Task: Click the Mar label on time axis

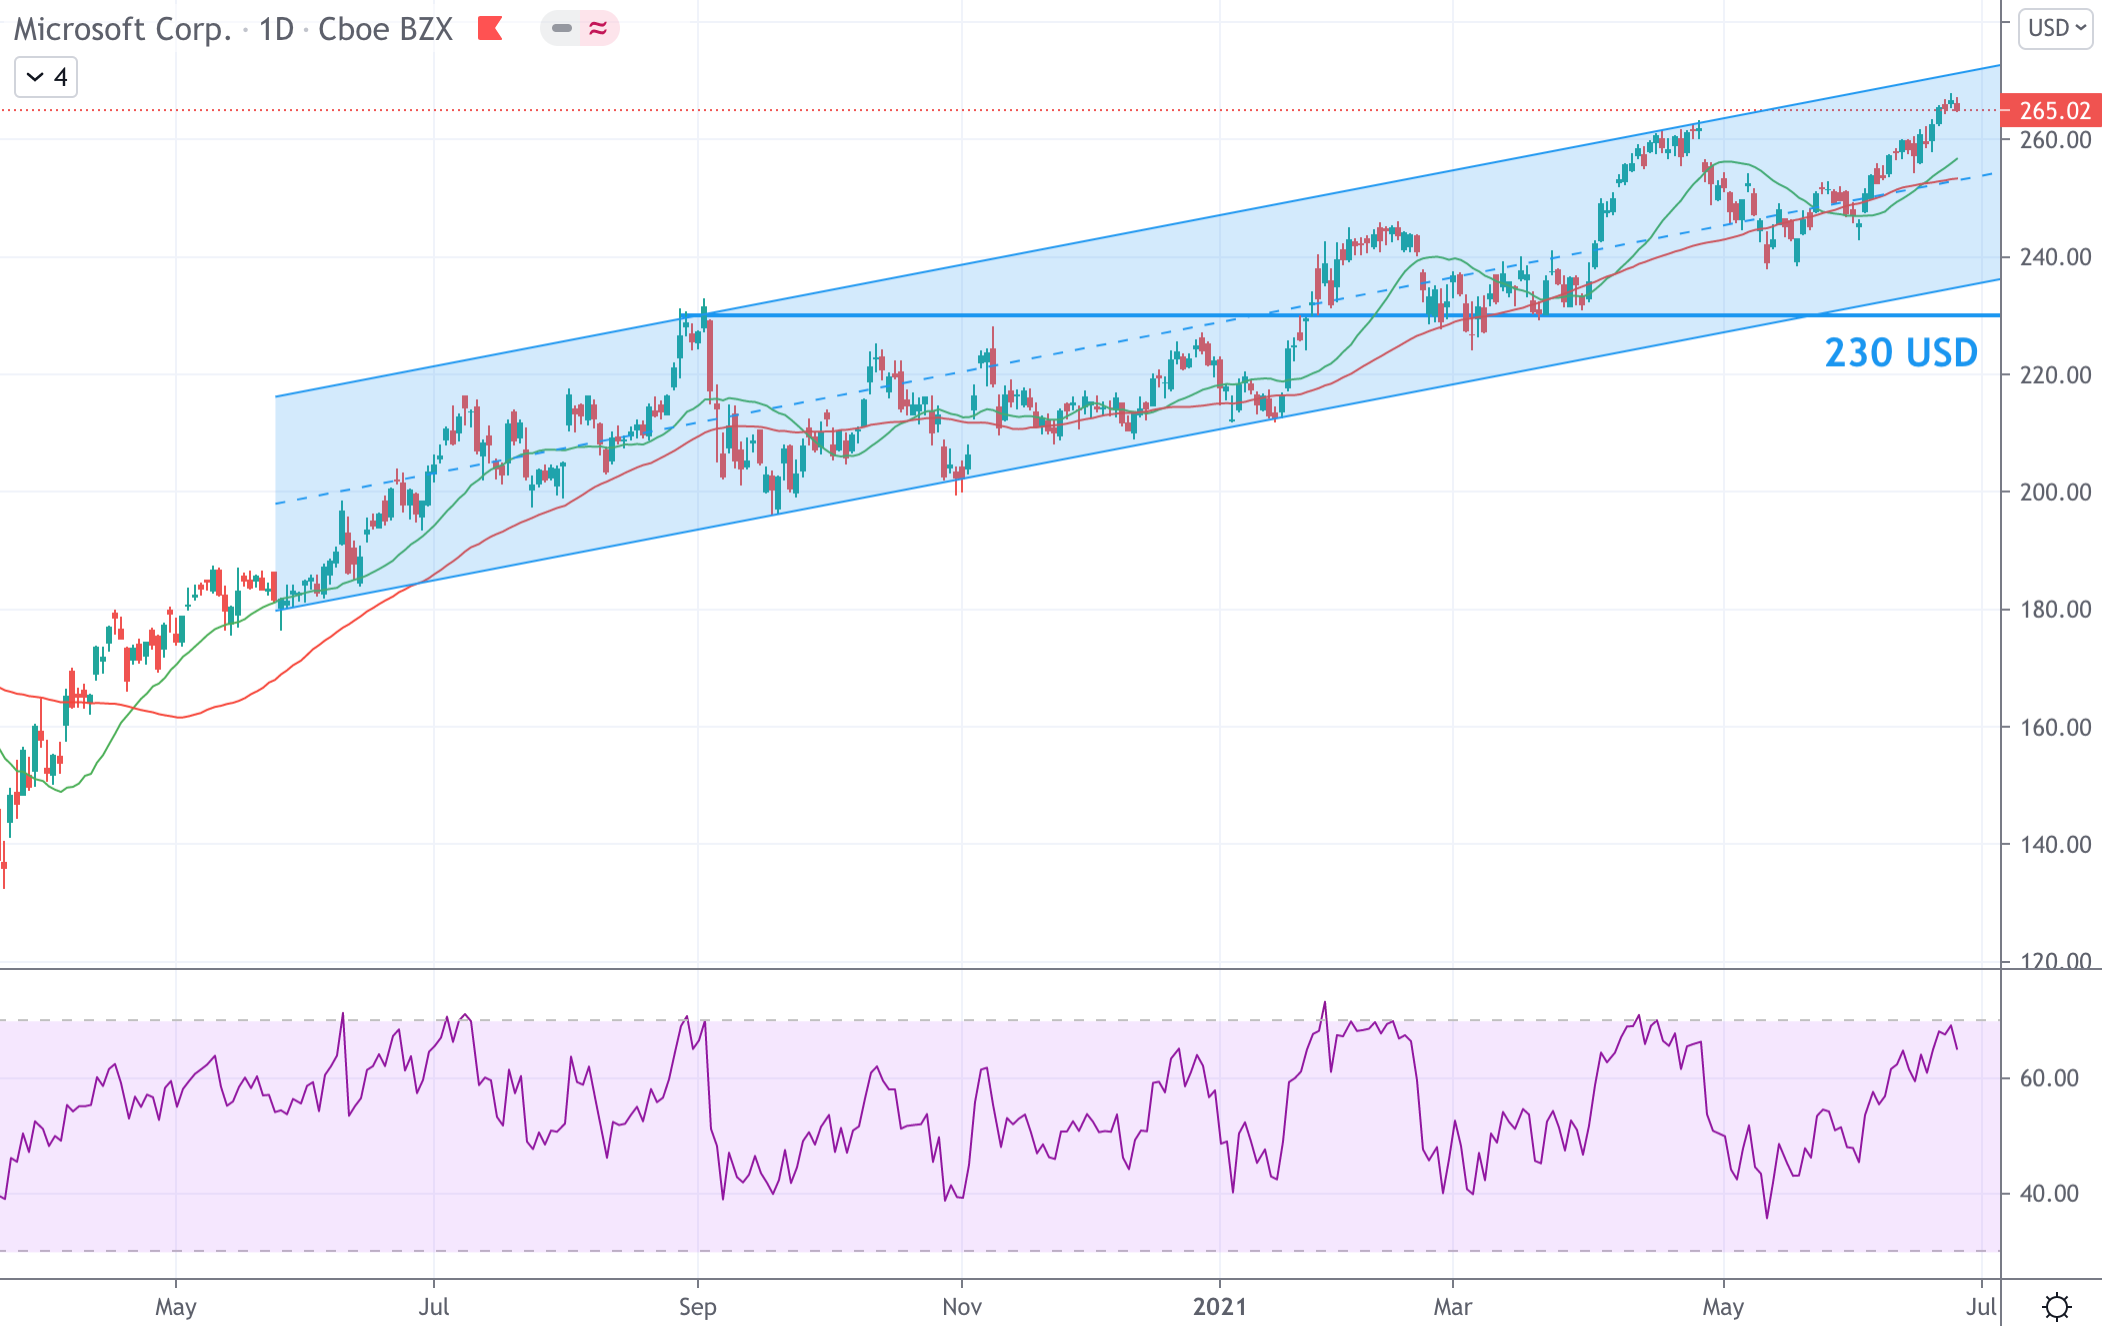Action: tap(1453, 1307)
